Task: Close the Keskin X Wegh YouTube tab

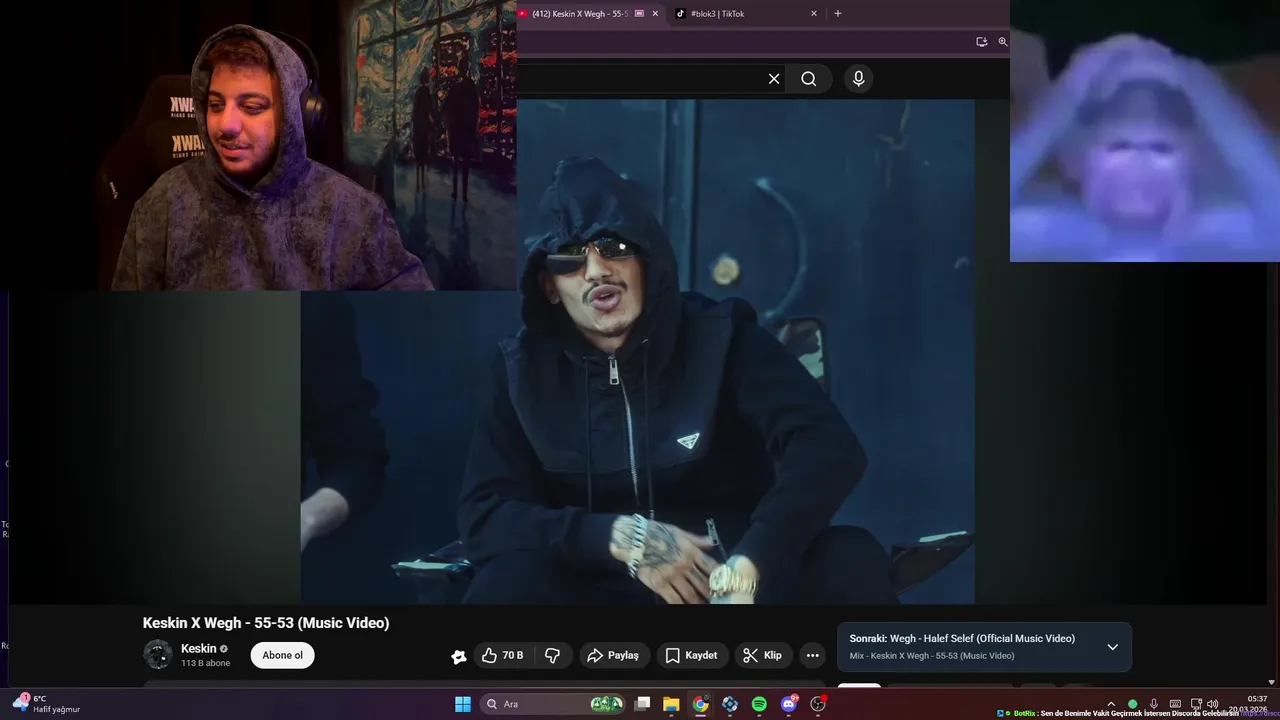Action: click(655, 14)
